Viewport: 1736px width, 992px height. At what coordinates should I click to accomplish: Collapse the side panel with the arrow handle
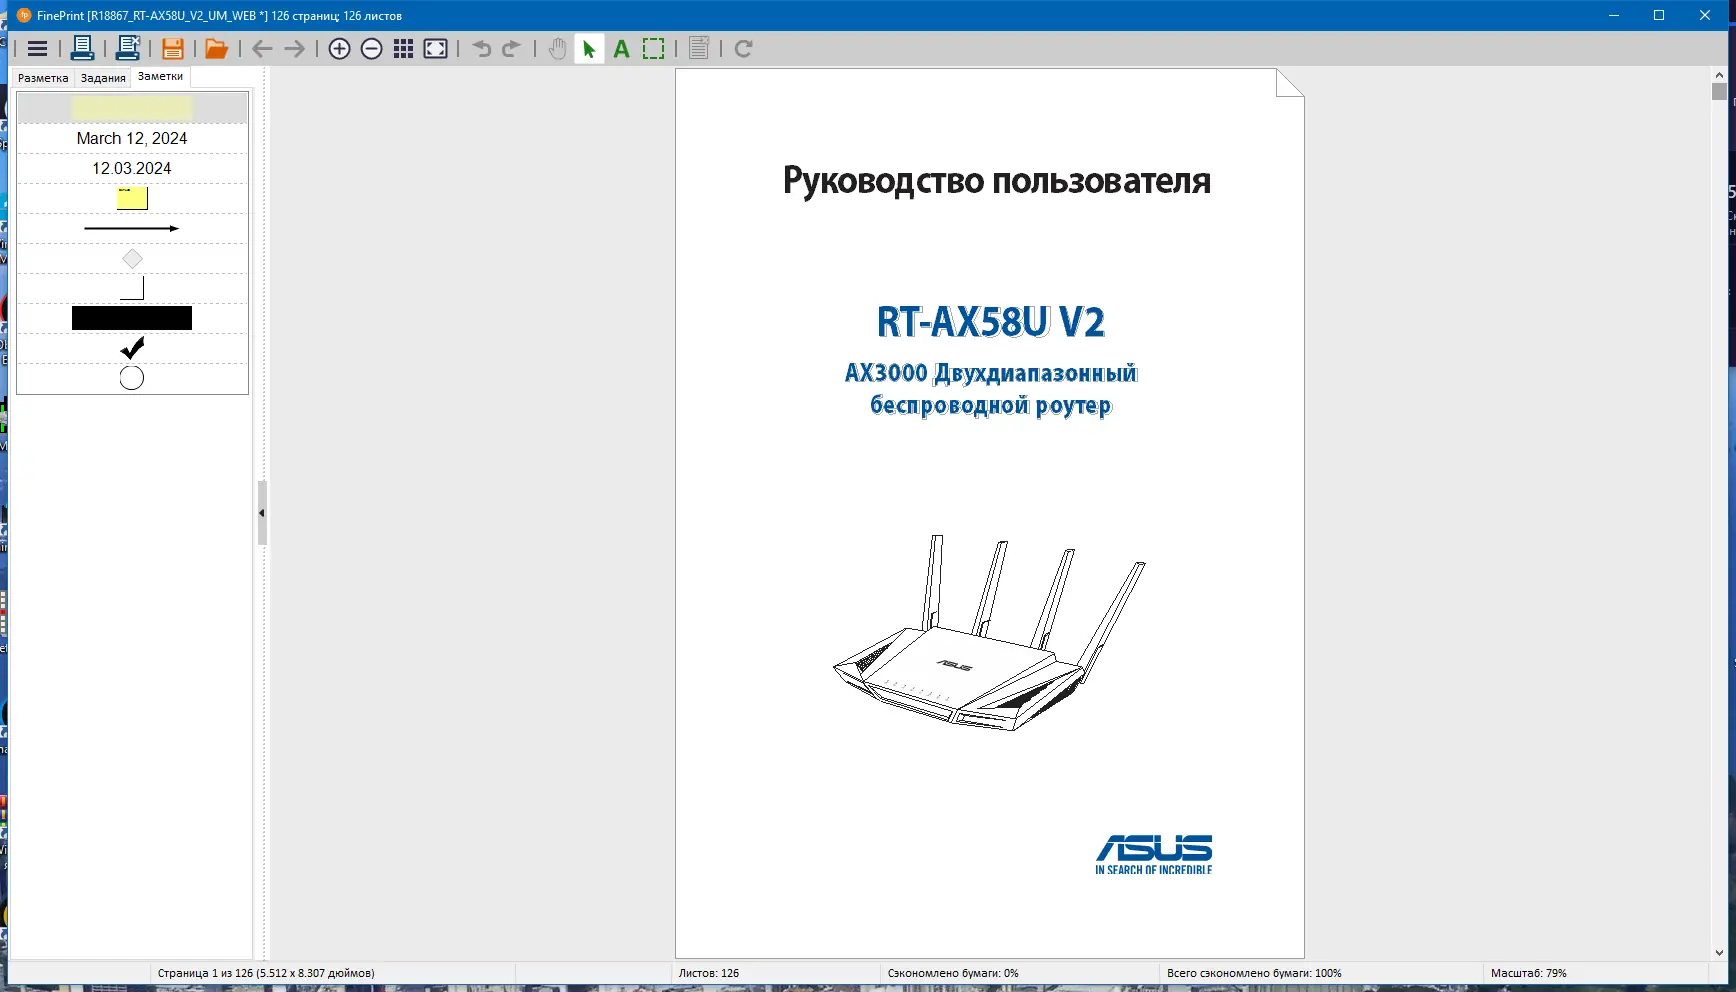point(262,513)
